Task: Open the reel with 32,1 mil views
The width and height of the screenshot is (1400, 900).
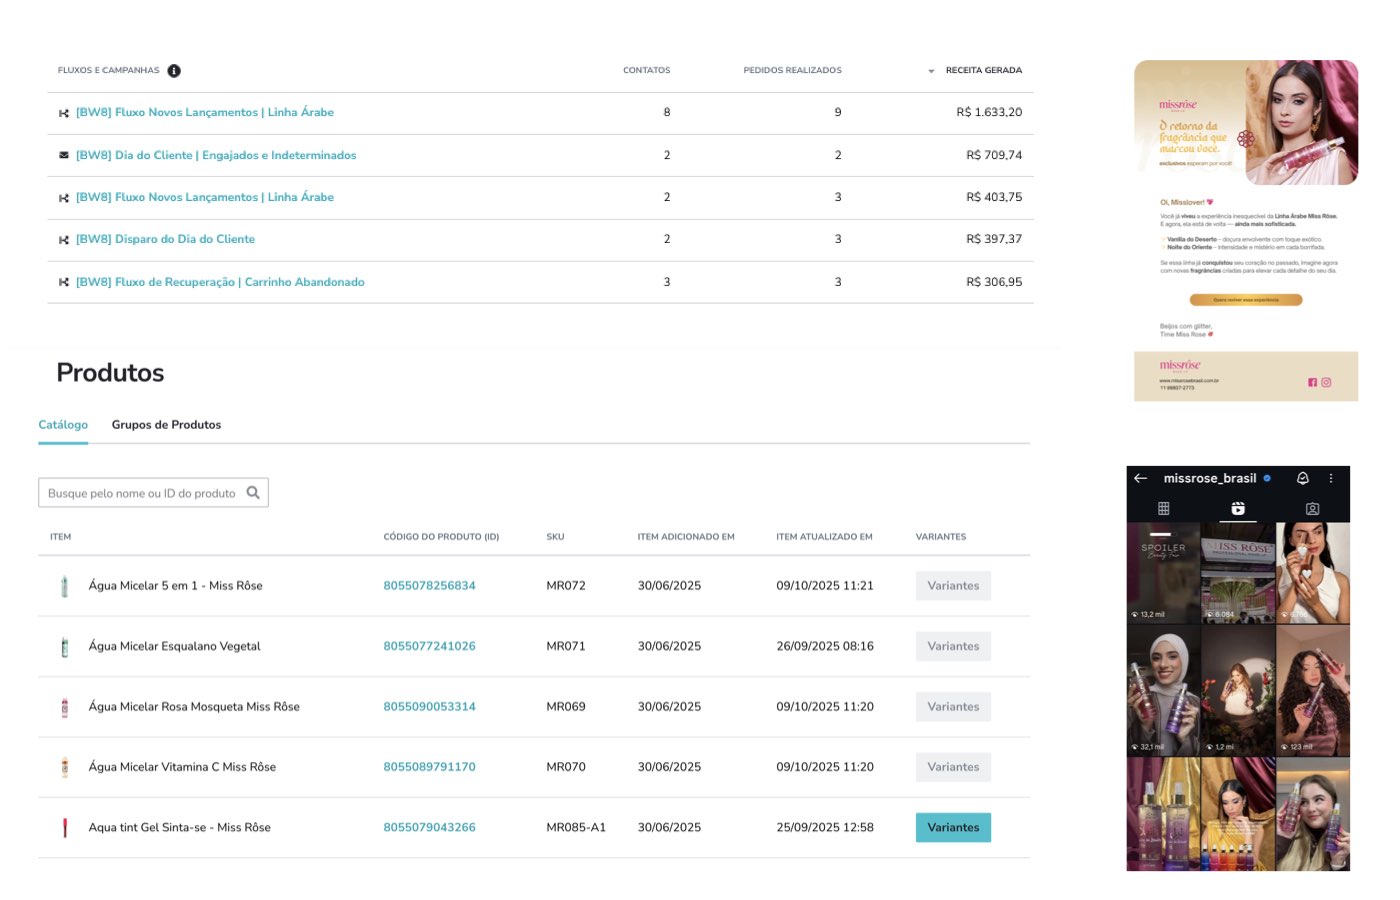Action: (x=1163, y=690)
